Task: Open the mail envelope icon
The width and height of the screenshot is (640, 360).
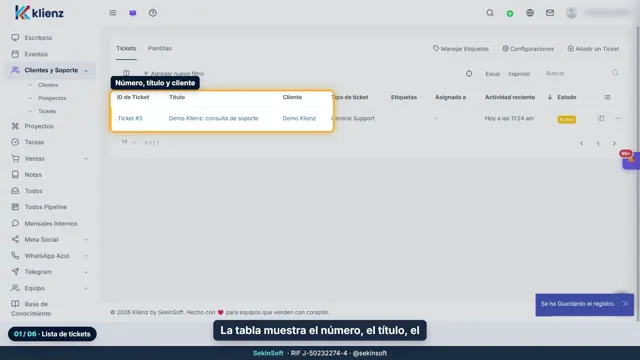Action: (550, 13)
